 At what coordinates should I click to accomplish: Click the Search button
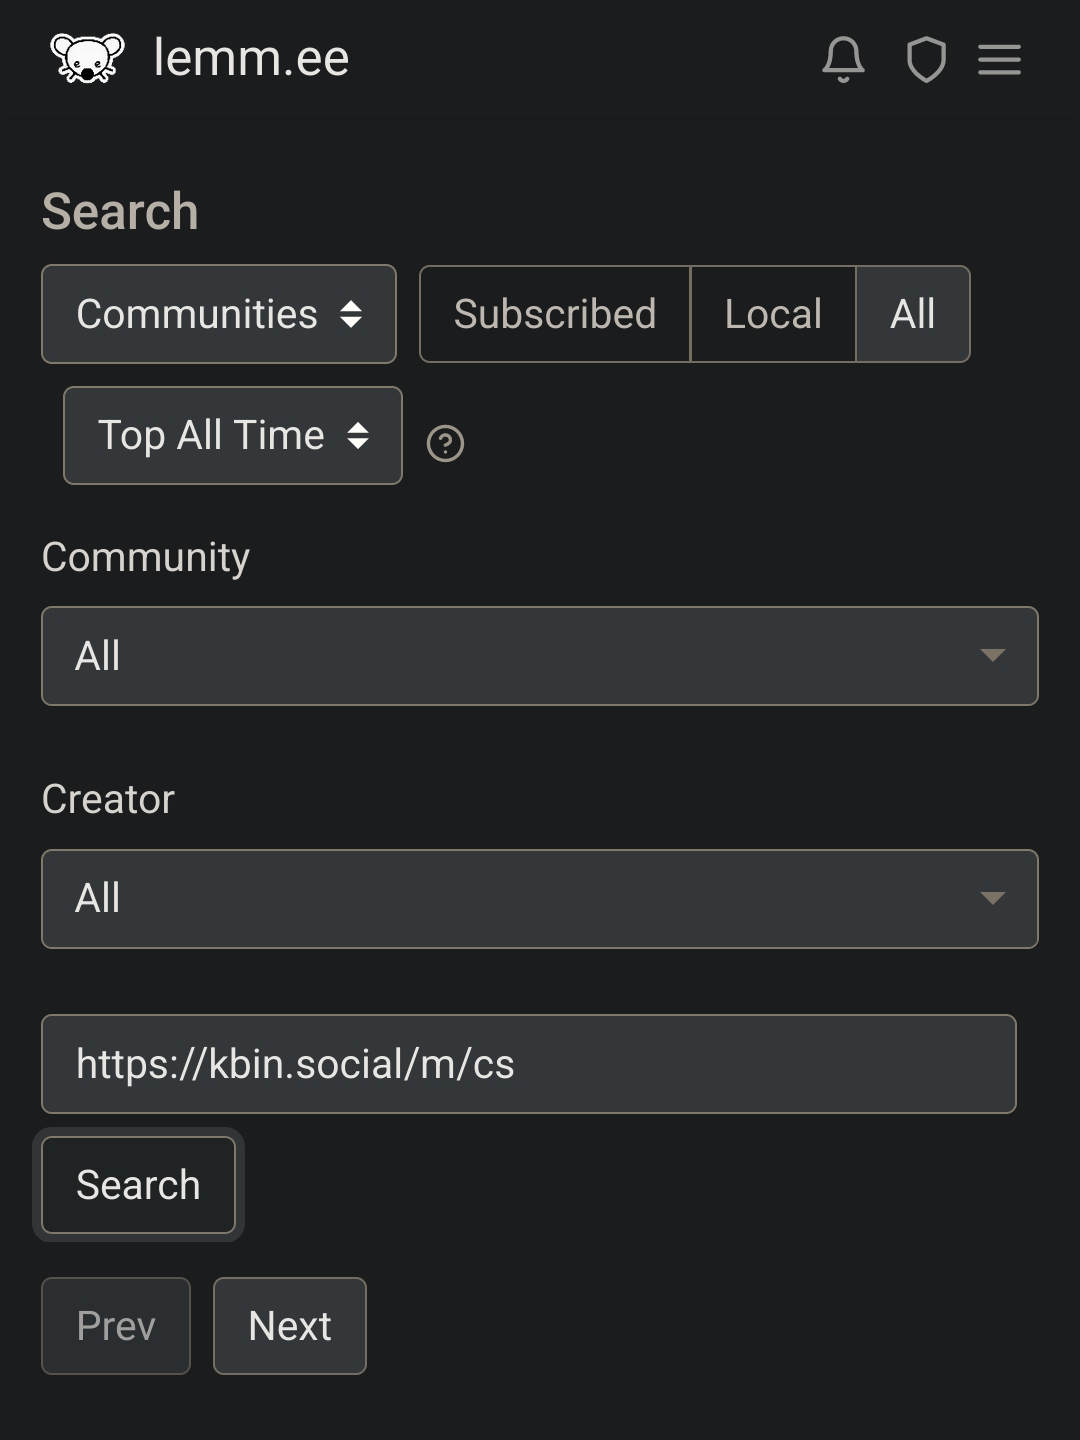139,1185
